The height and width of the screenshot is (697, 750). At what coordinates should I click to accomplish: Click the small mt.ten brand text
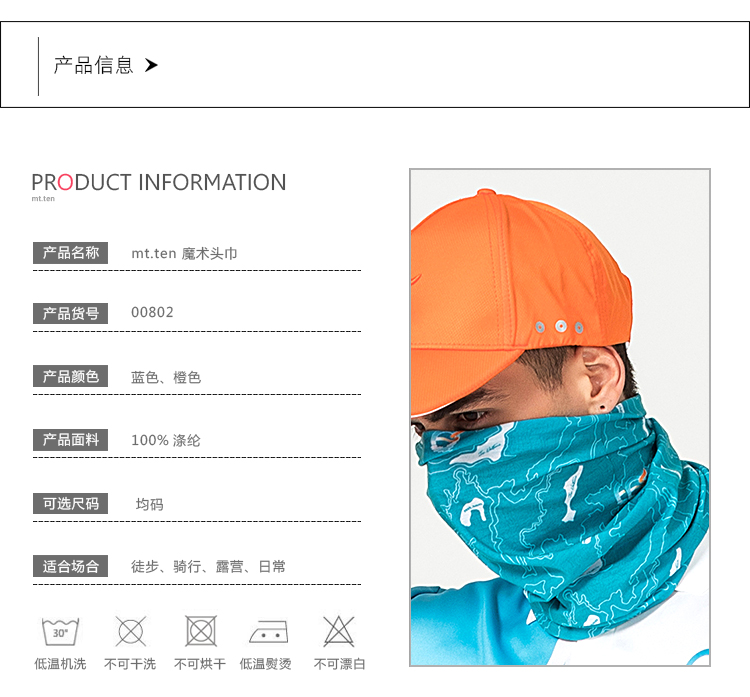tap(43, 199)
